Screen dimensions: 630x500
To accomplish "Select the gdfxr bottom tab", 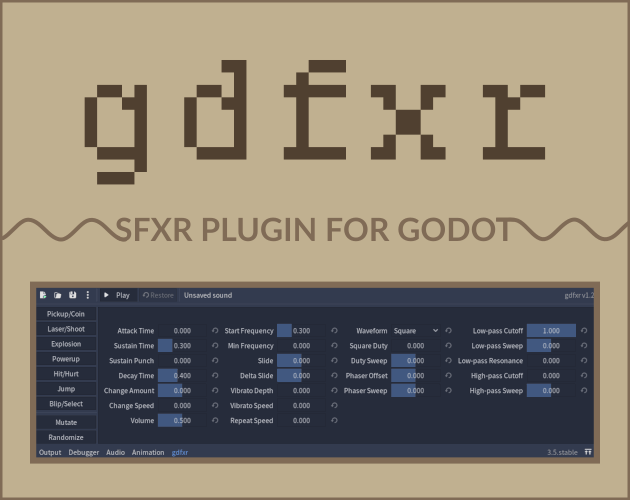I will coord(180,452).
